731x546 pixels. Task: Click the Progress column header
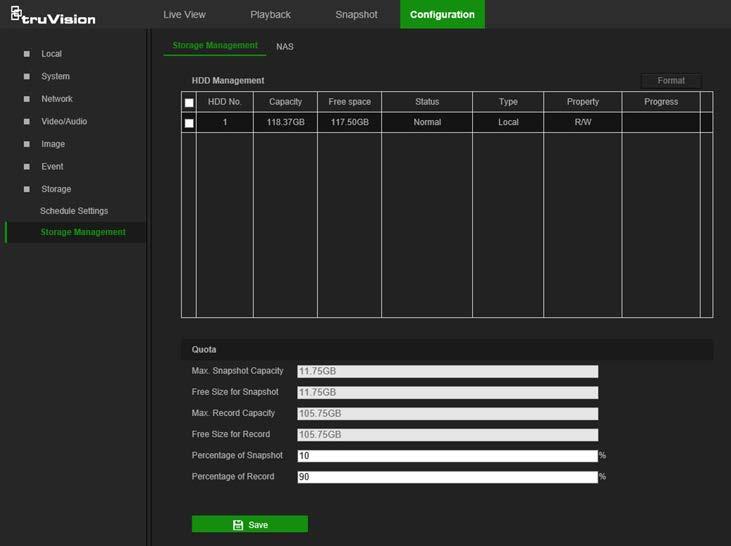coord(661,102)
